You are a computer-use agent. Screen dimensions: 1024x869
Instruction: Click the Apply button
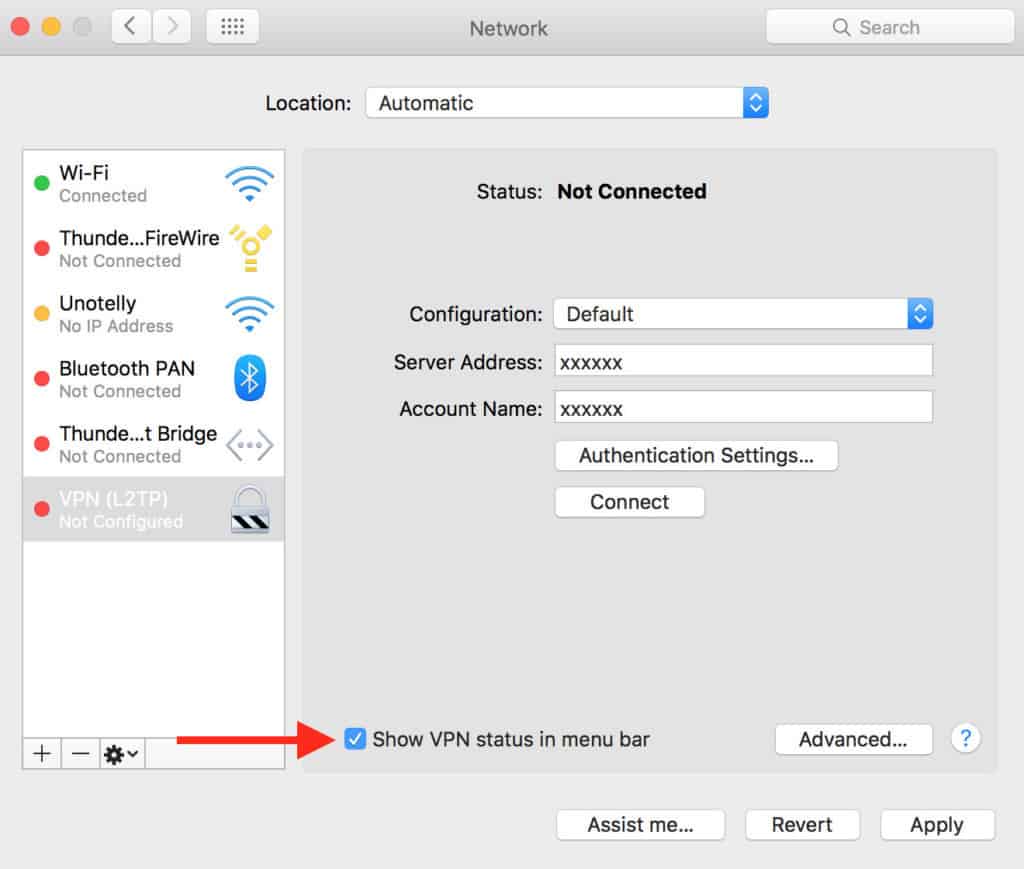click(x=936, y=825)
